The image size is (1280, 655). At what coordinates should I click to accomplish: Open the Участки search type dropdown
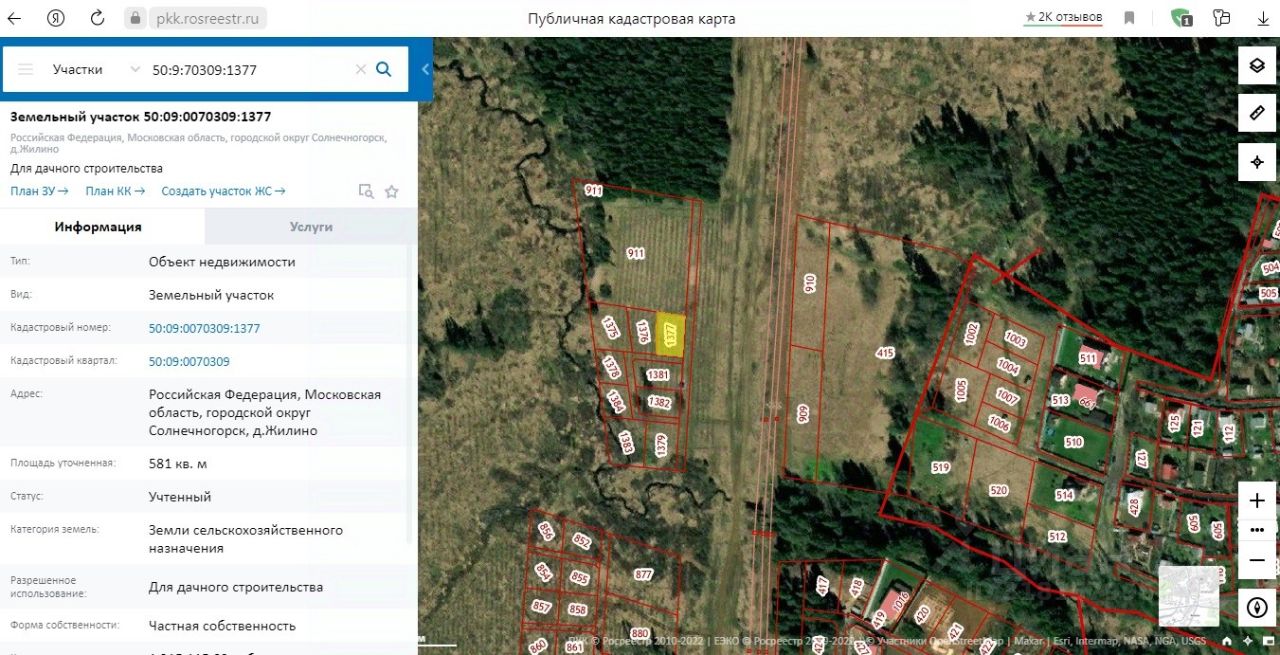point(97,69)
